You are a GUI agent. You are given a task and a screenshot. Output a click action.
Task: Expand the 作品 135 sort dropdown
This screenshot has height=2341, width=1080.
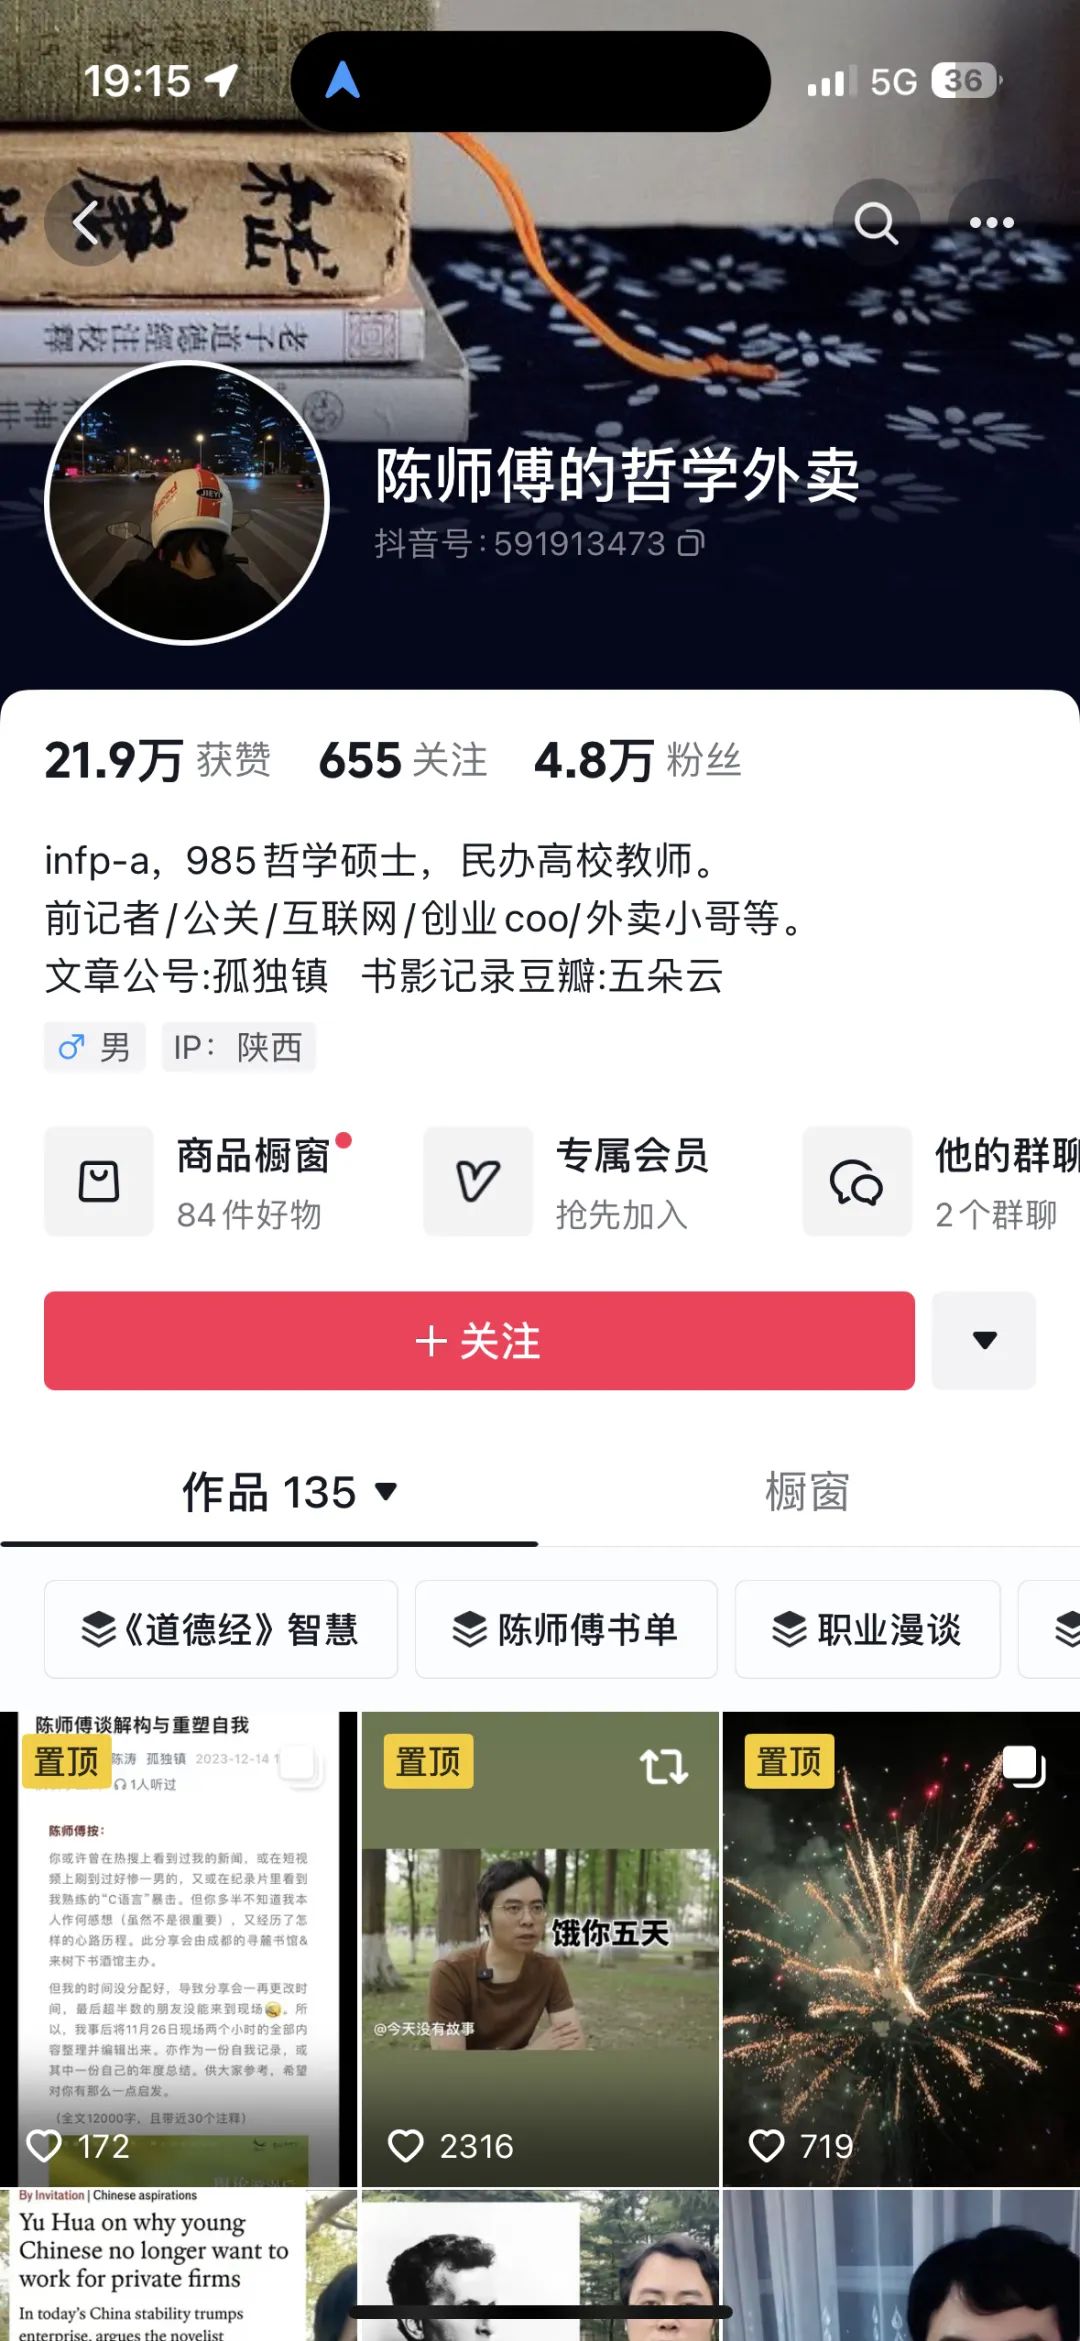(x=386, y=1492)
